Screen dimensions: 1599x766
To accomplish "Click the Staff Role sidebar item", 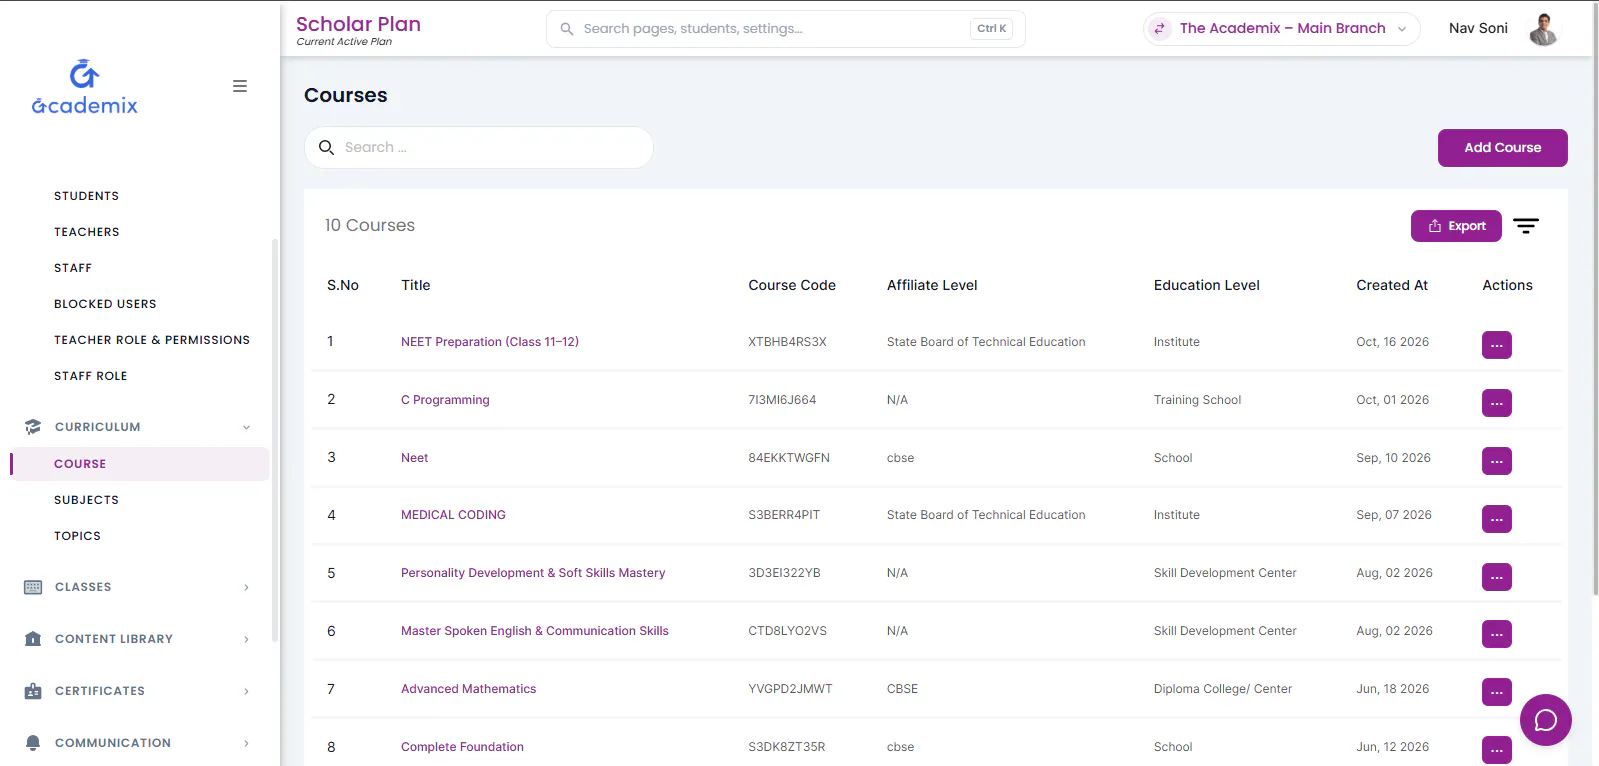I will [x=91, y=376].
